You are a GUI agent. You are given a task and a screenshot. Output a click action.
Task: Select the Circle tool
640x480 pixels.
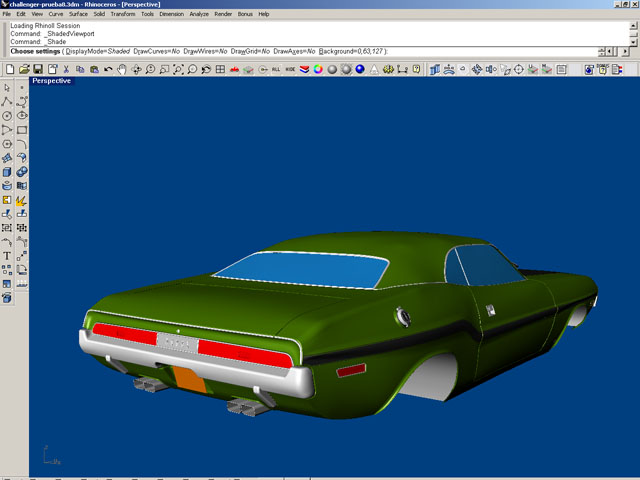pos(7,116)
